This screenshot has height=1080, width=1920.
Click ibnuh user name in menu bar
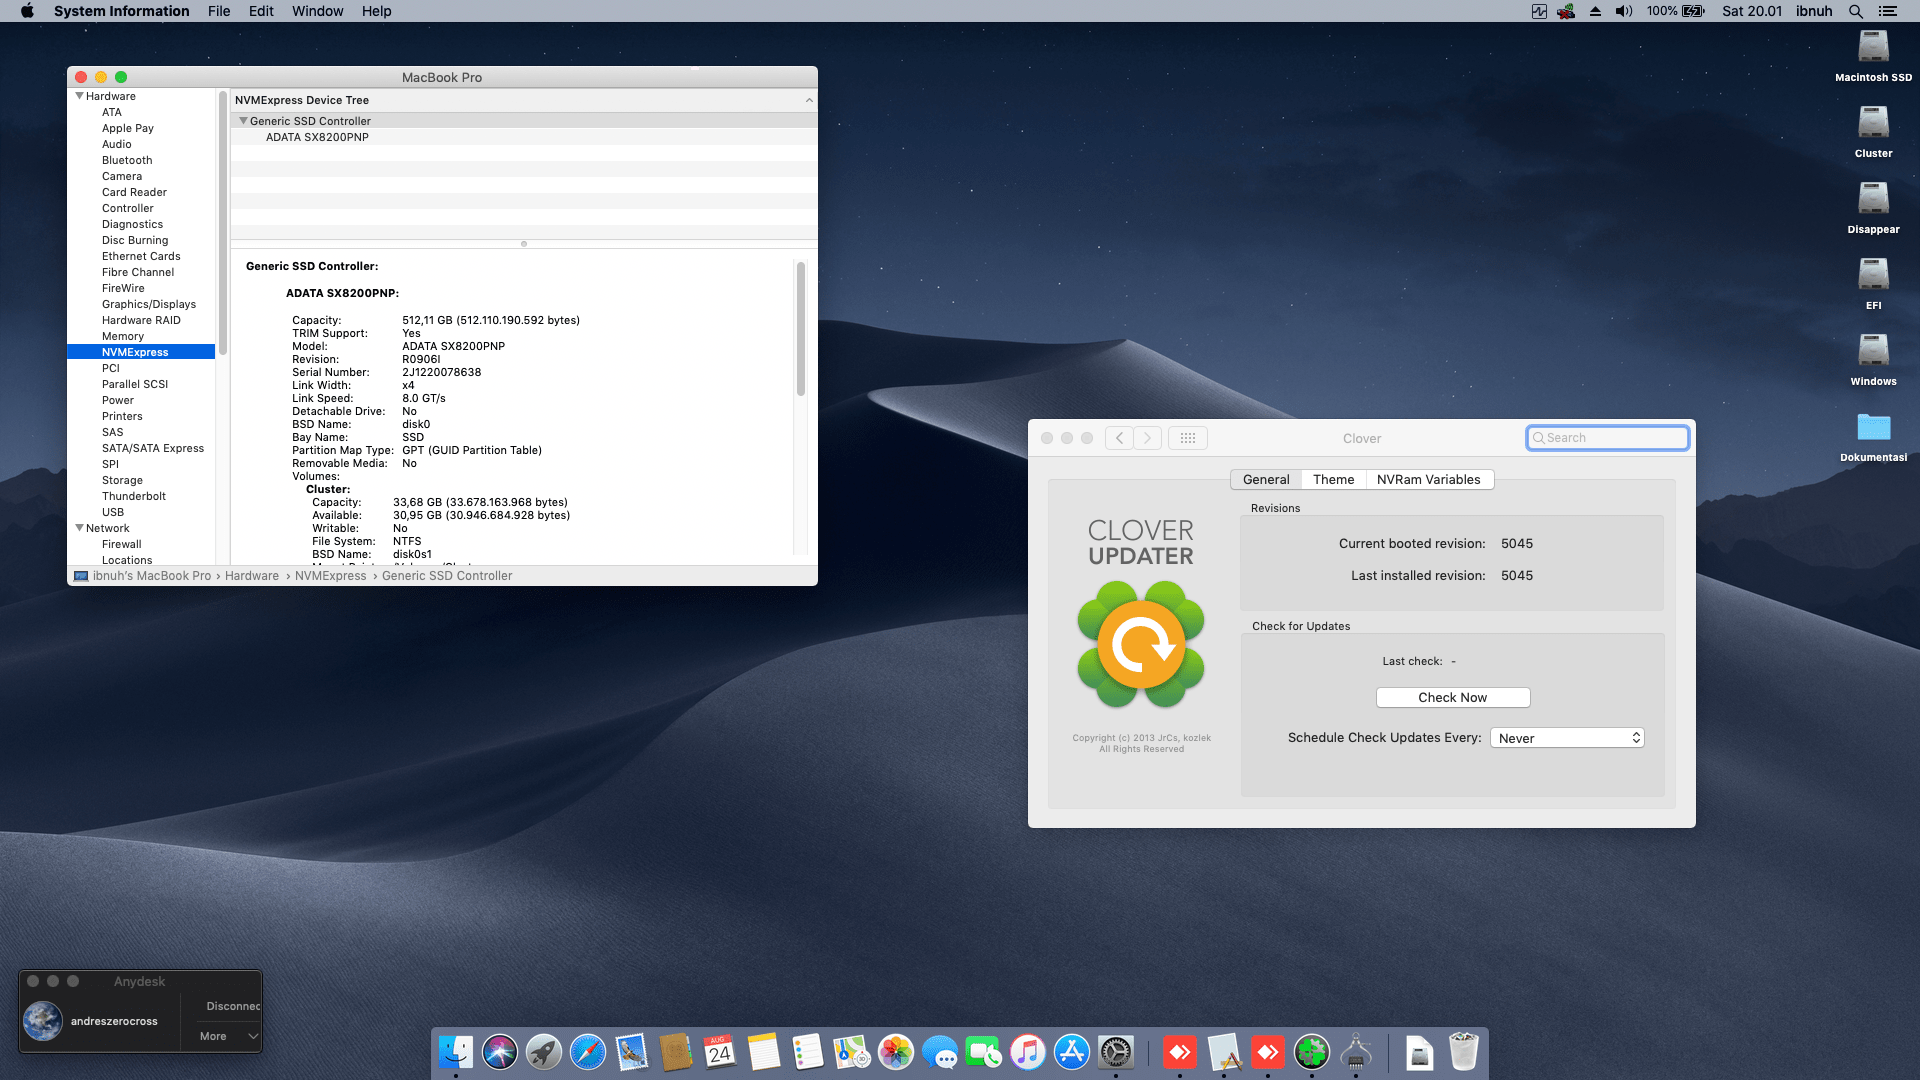click(x=1813, y=11)
